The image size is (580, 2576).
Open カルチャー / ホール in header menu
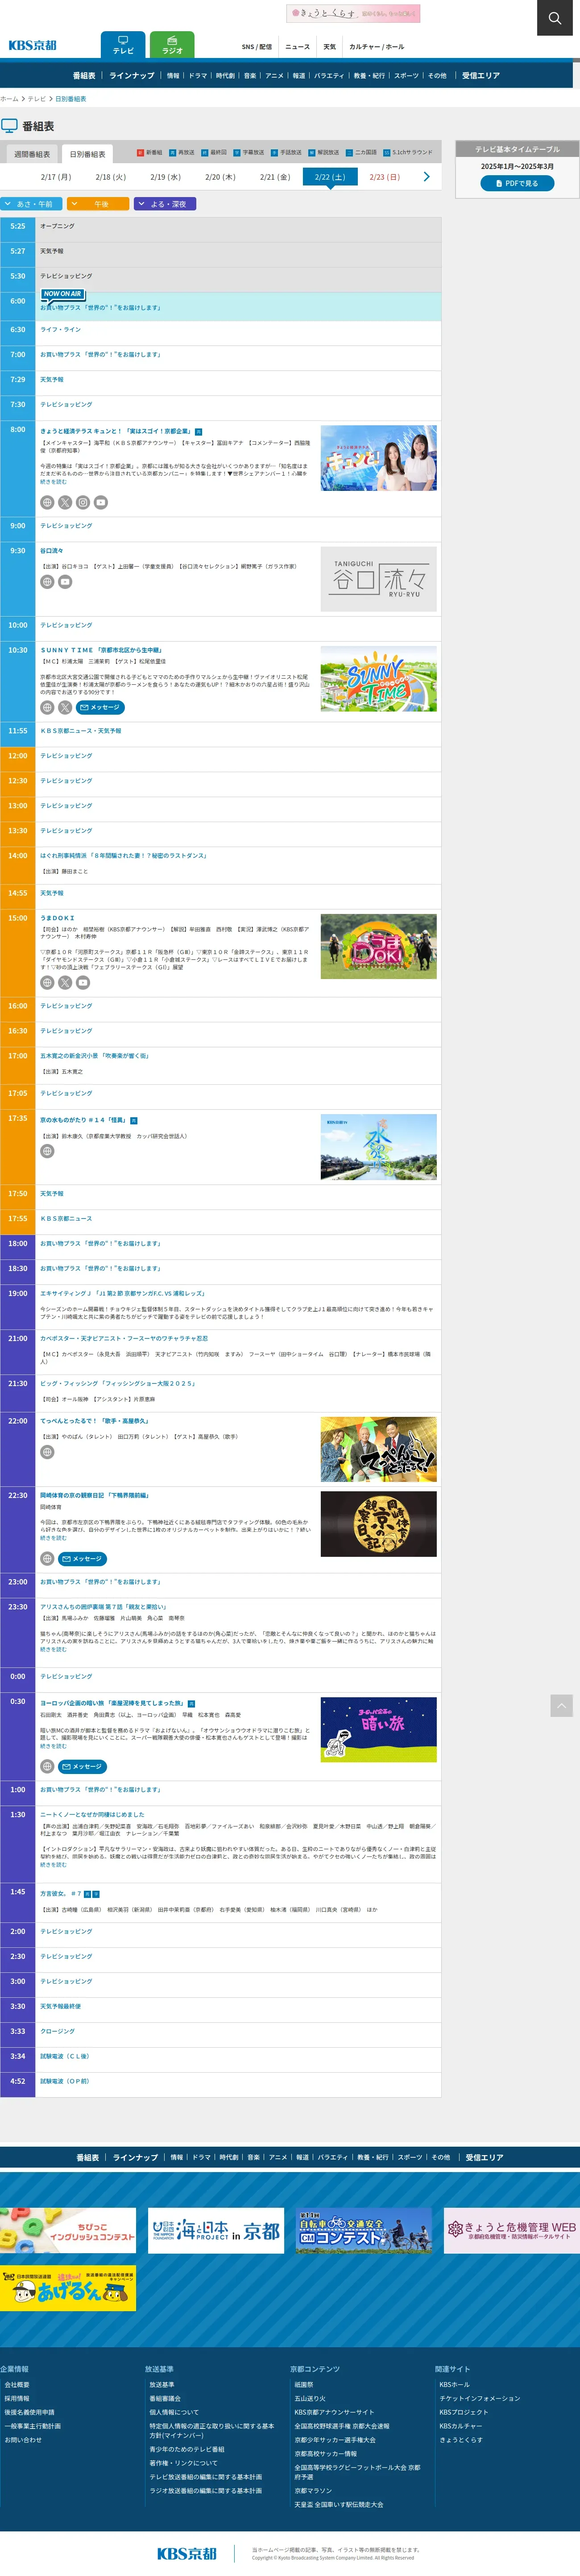pos(377,47)
